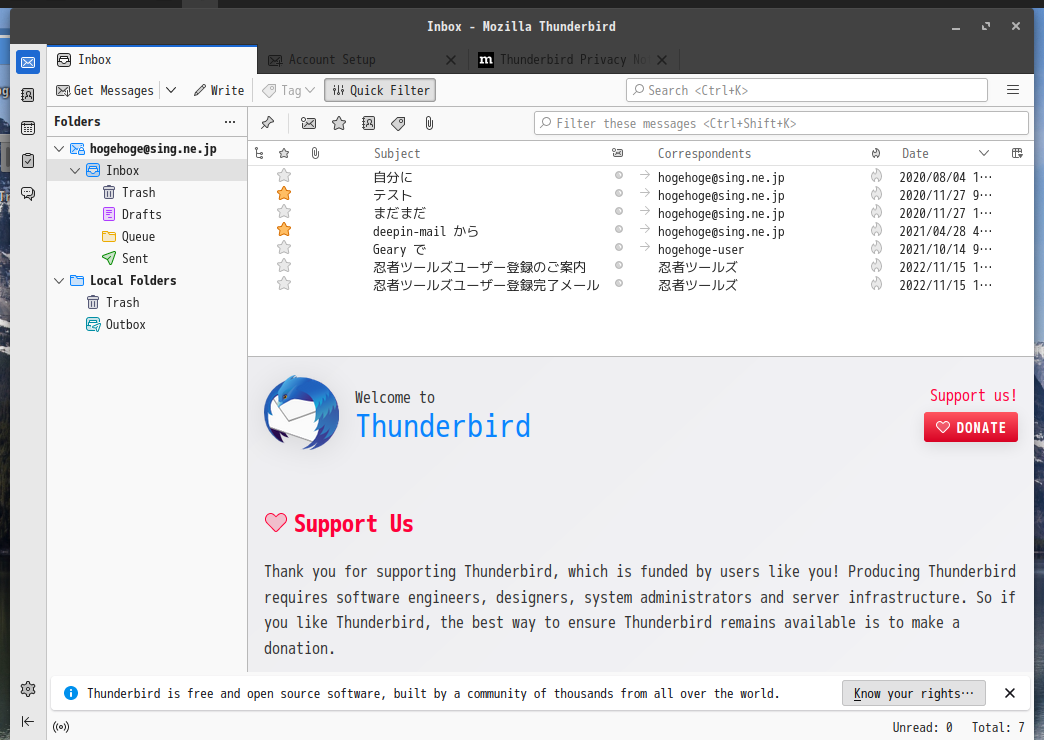1044x740 pixels.
Task: Click the Thunderbird logo in welcome pane
Action: click(302, 412)
